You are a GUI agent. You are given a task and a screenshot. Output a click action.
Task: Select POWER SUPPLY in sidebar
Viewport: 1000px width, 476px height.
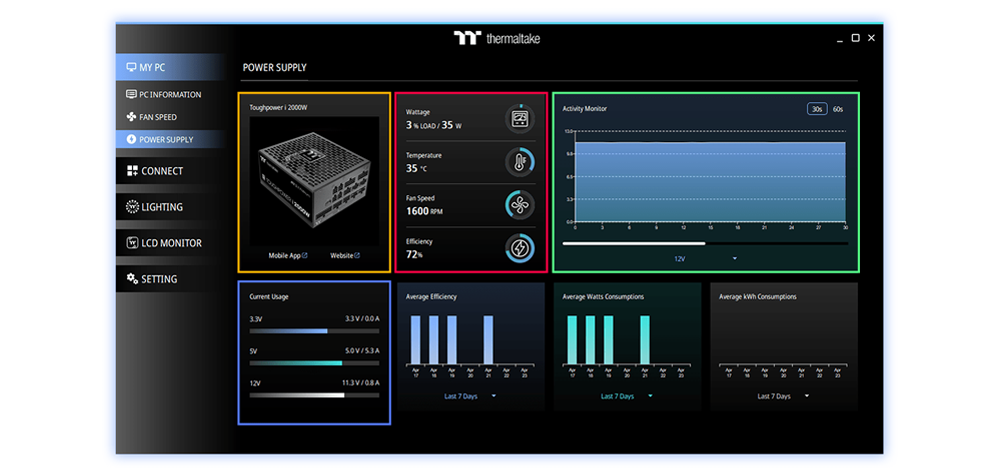(170, 139)
